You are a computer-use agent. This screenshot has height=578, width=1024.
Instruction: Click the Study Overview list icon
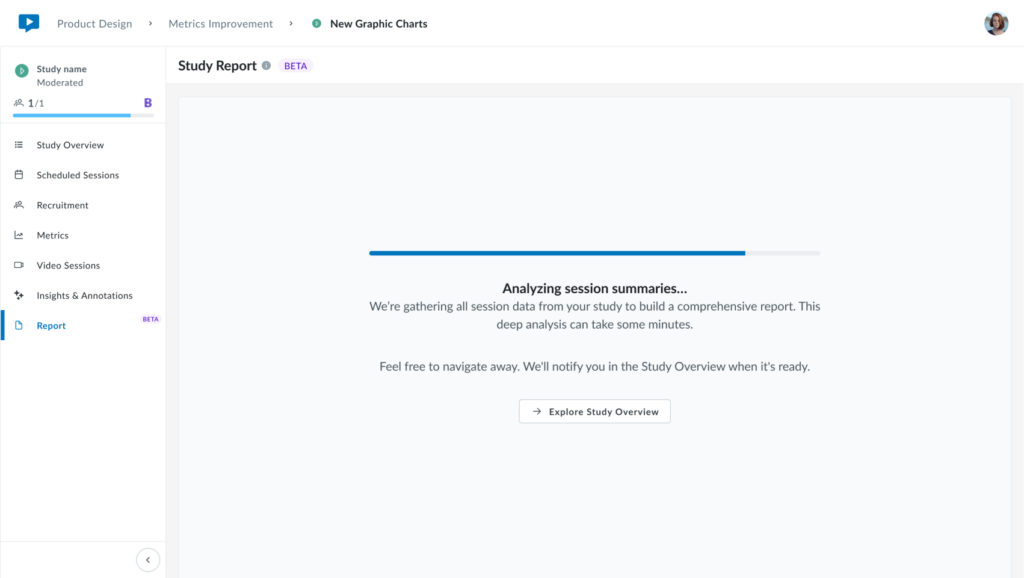tap(19, 145)
